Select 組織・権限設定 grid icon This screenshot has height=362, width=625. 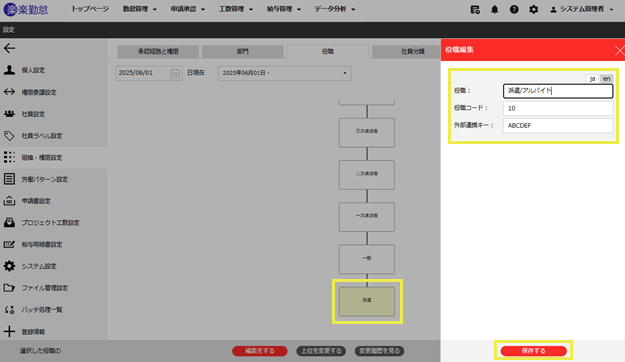(9, 157)
